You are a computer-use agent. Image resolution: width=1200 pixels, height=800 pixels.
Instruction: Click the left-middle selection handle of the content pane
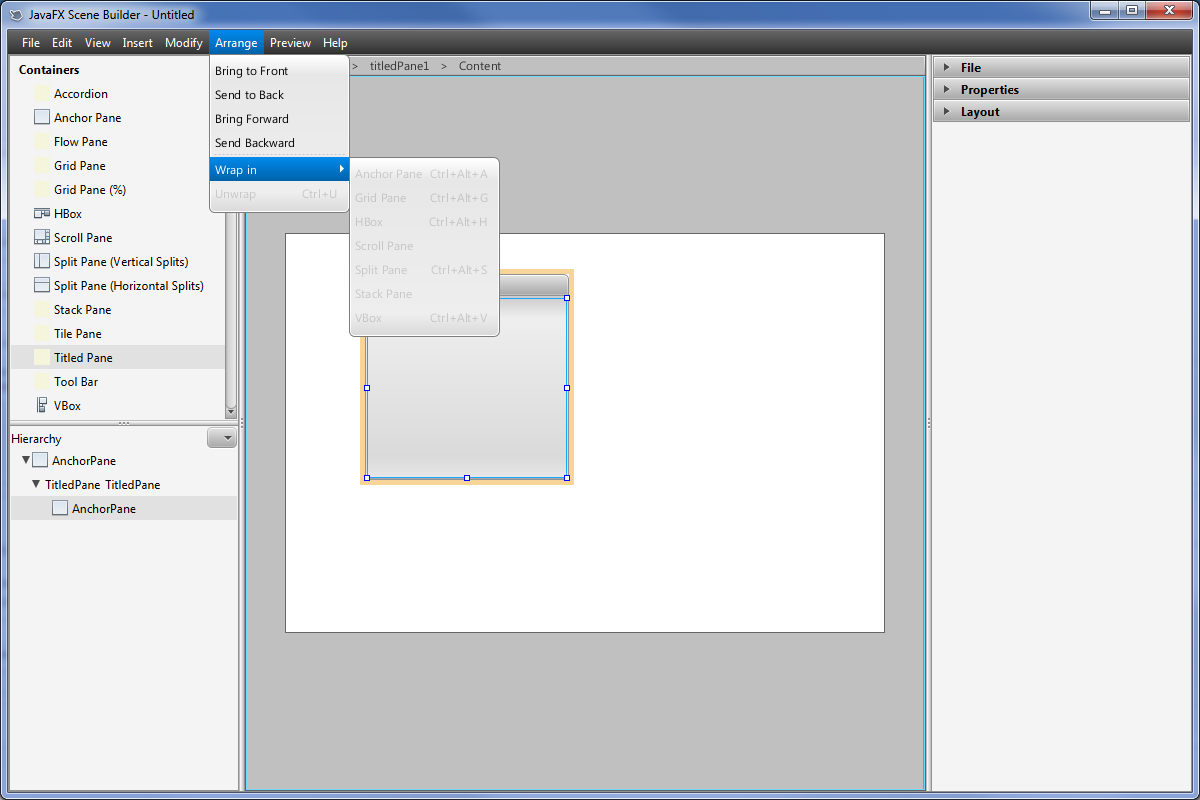click(367, 388)
